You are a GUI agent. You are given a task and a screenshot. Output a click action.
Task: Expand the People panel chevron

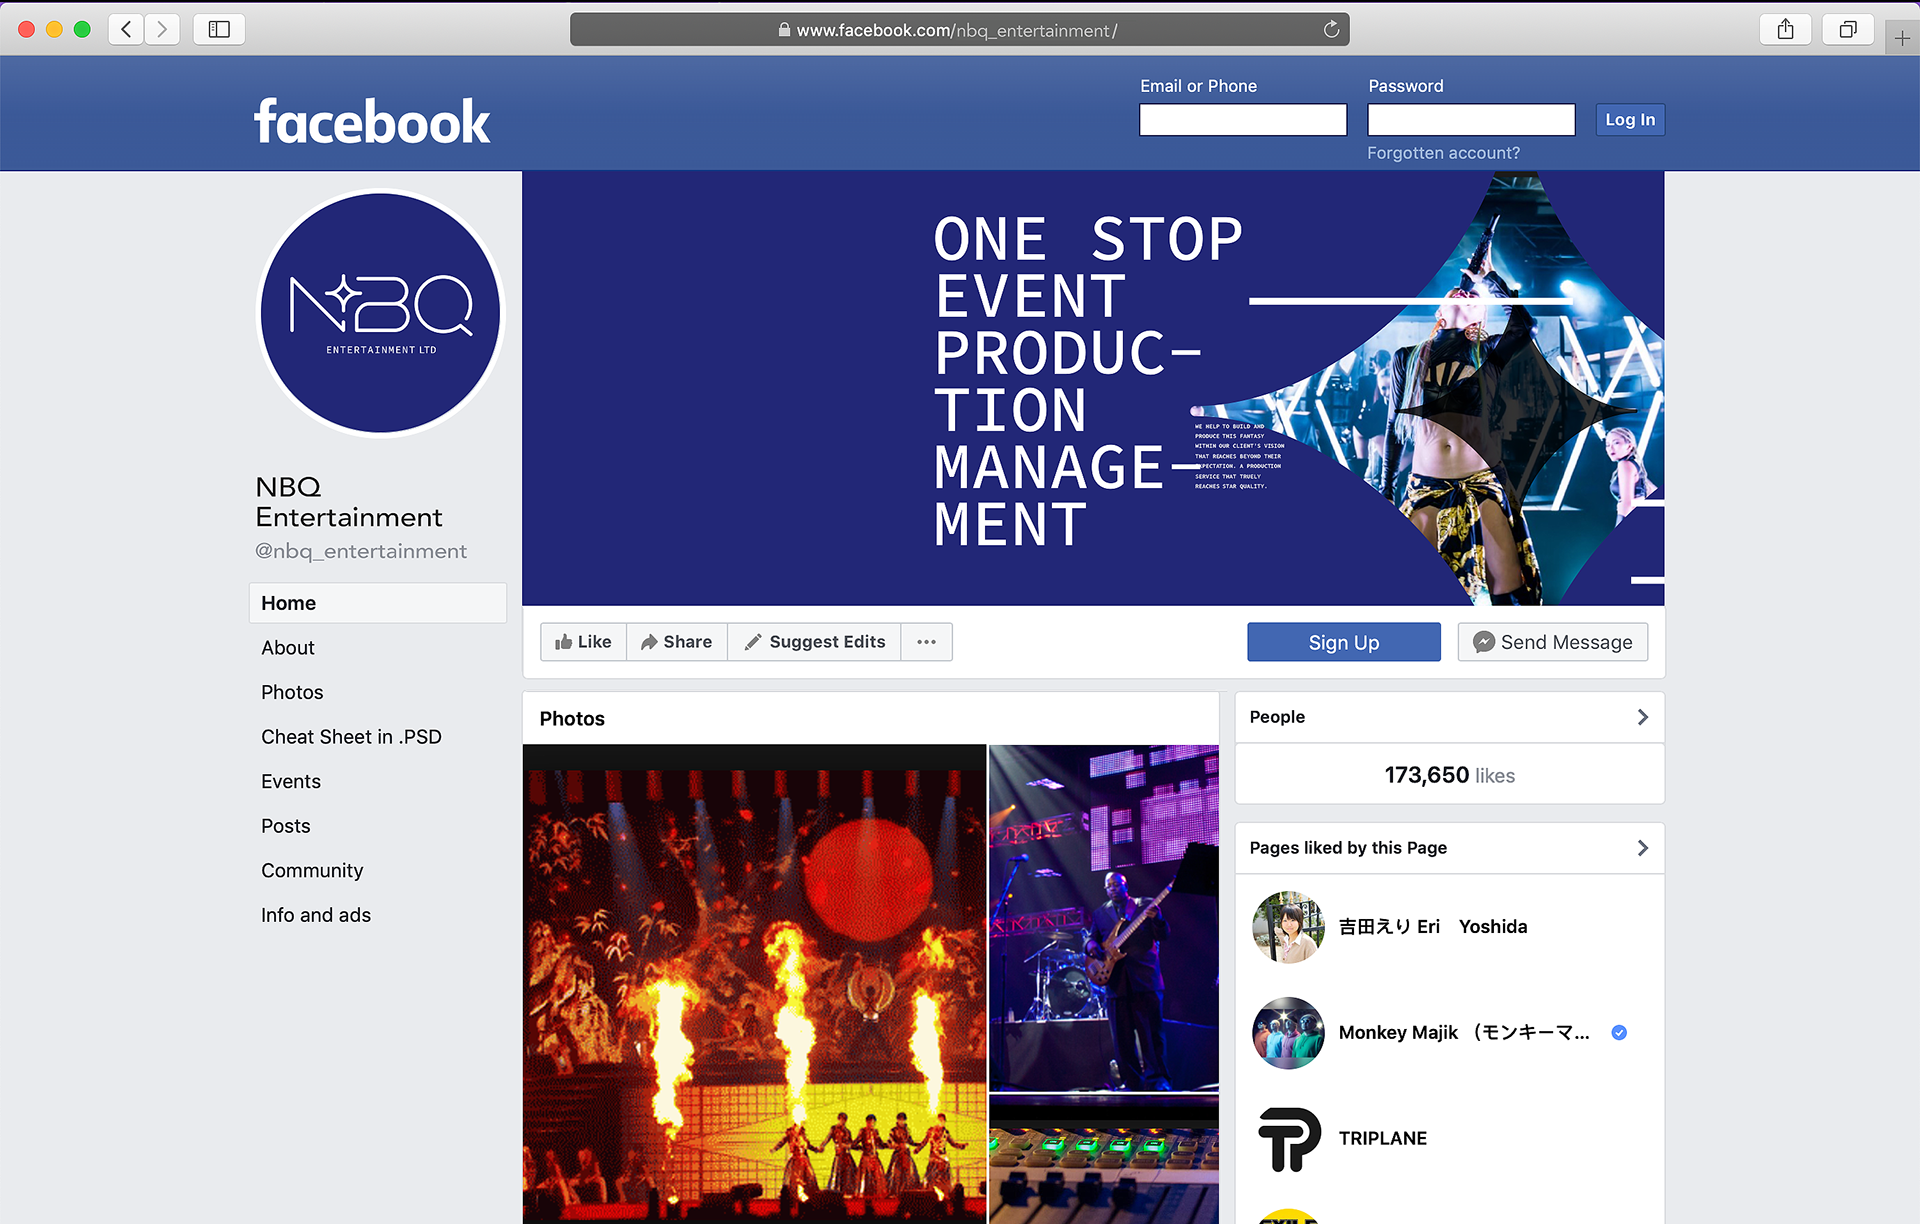coord(1642,717)
